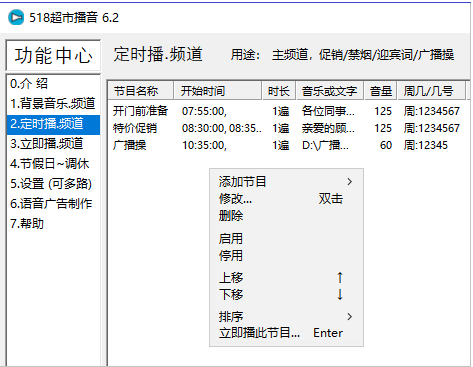Click the 功能中心 header button

(x=53, y=55)
